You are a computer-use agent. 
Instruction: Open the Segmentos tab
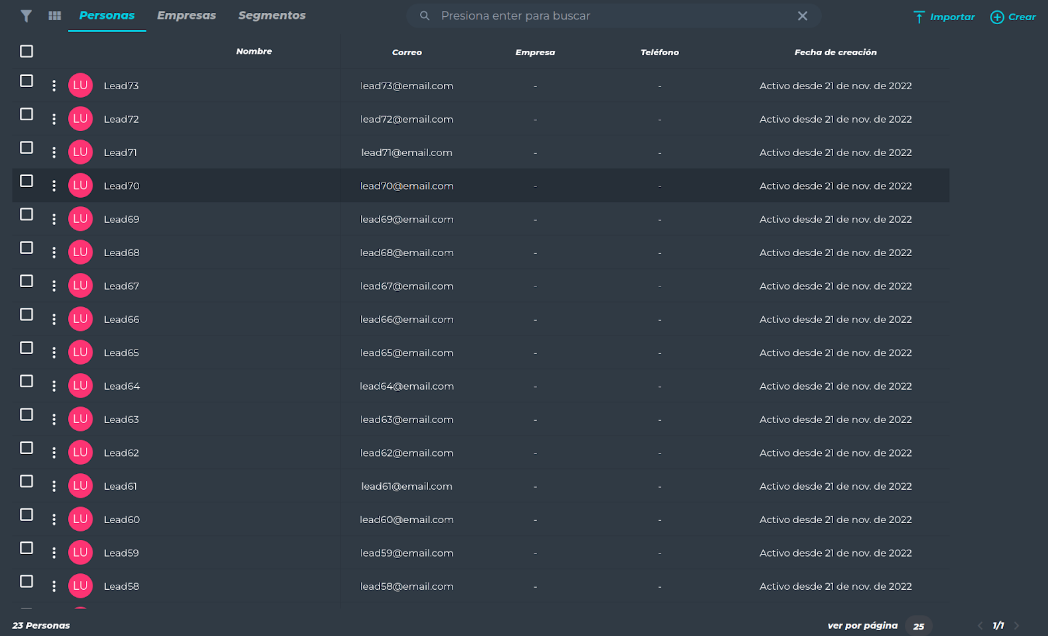tap(272, 16)
